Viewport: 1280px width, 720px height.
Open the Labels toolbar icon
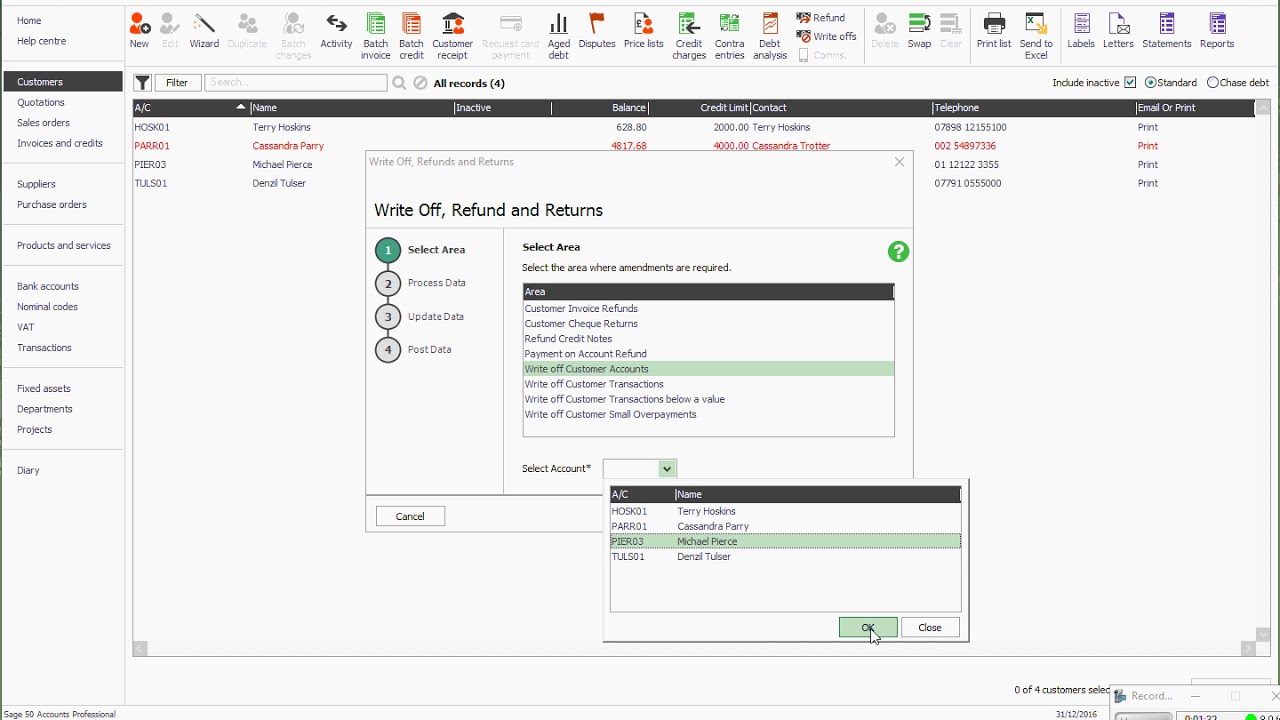tap(1081, 31)
